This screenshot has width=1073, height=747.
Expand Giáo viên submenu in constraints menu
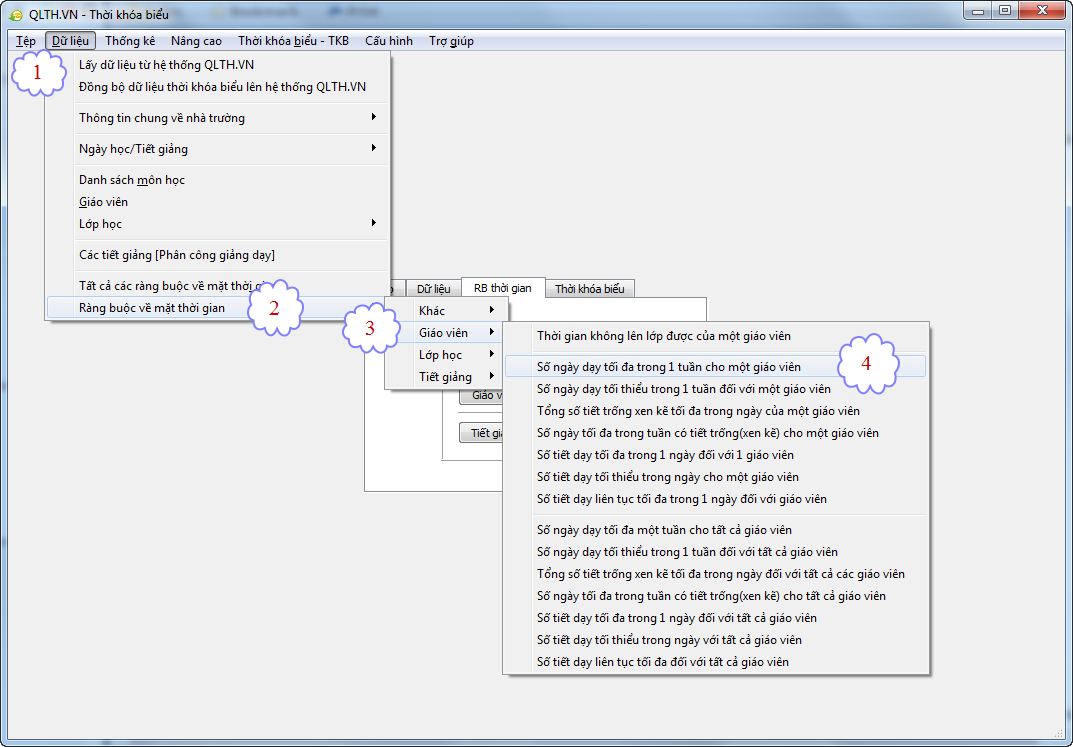tap(446, 332)
